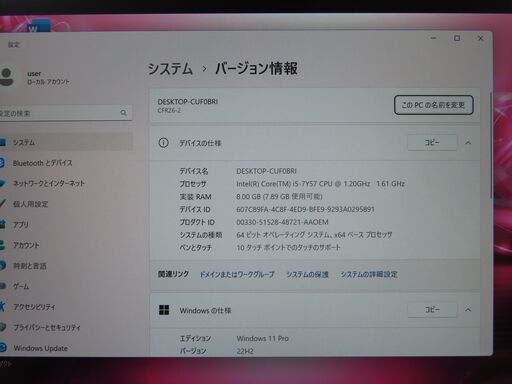Click the 10 タッチ ポイント pen and touch value

(289, 247)
